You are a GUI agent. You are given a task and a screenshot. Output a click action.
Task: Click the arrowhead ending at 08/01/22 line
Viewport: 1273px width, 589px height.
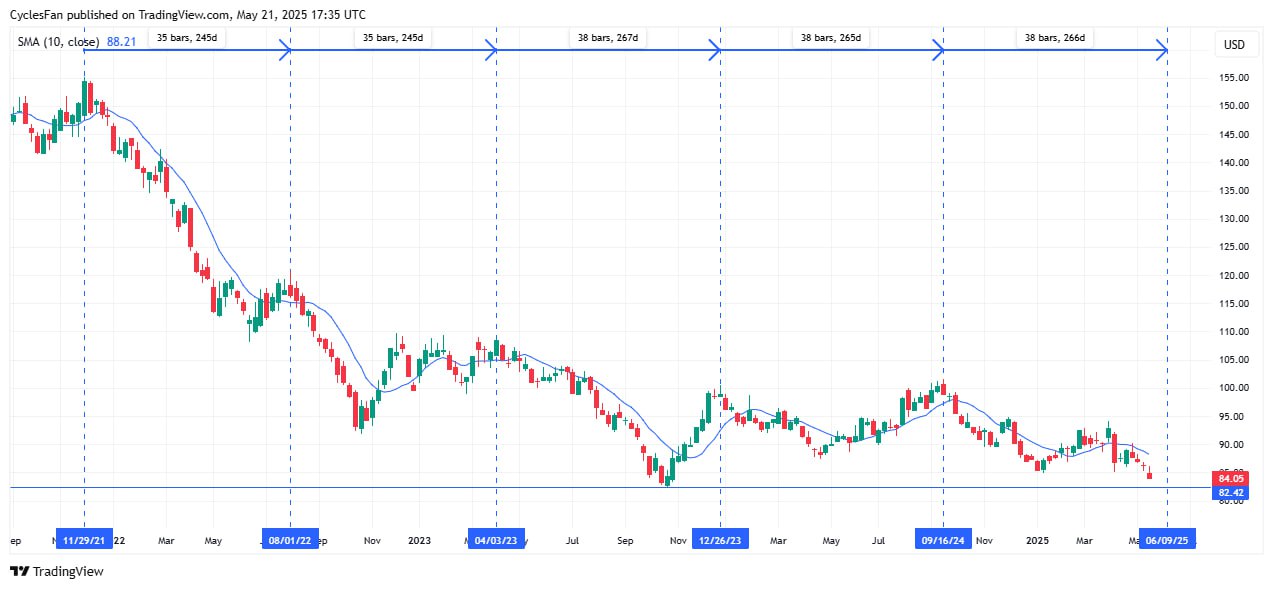click(285, 49)
